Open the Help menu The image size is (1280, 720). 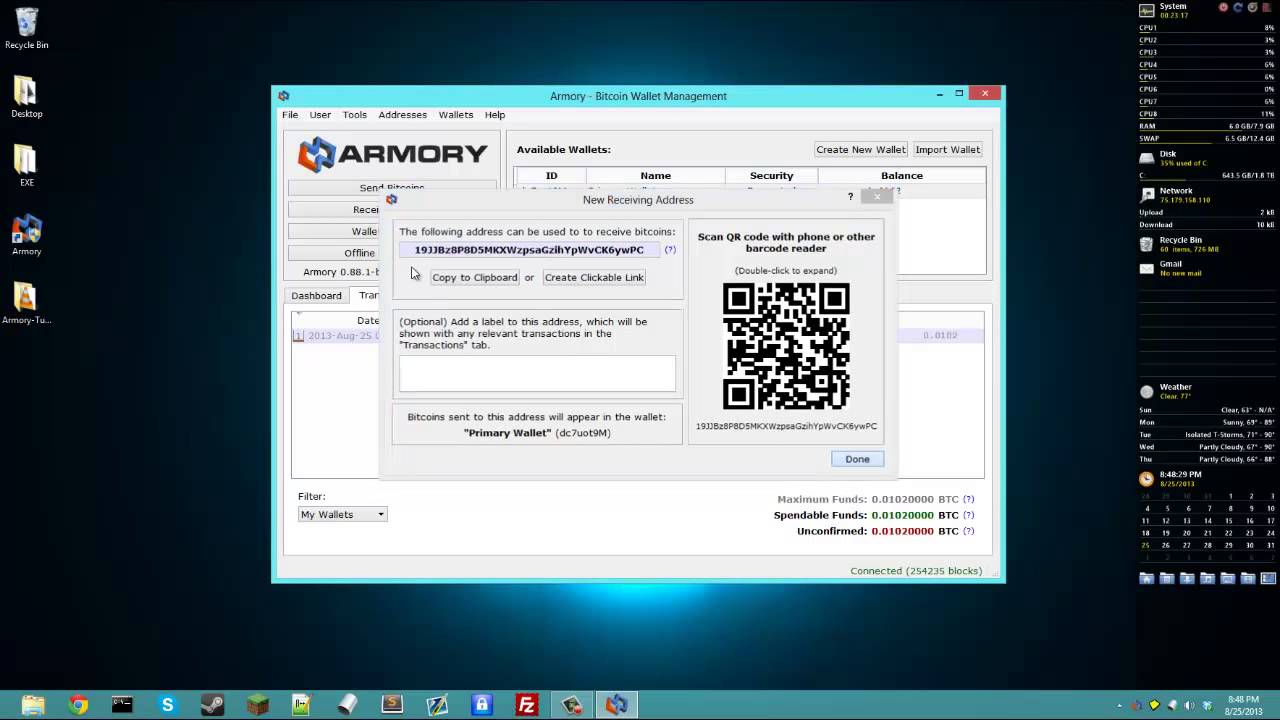click(x=495, y=115)
